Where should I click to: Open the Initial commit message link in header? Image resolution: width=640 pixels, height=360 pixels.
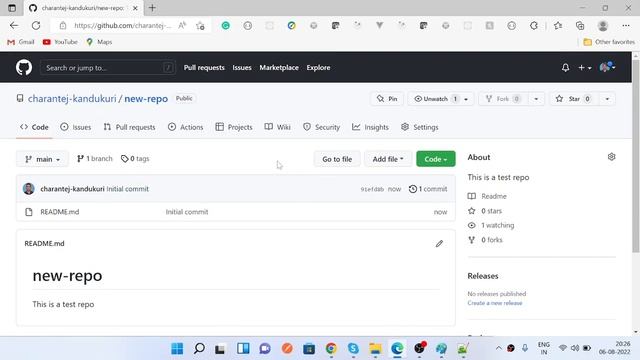[x=127, y=189]
